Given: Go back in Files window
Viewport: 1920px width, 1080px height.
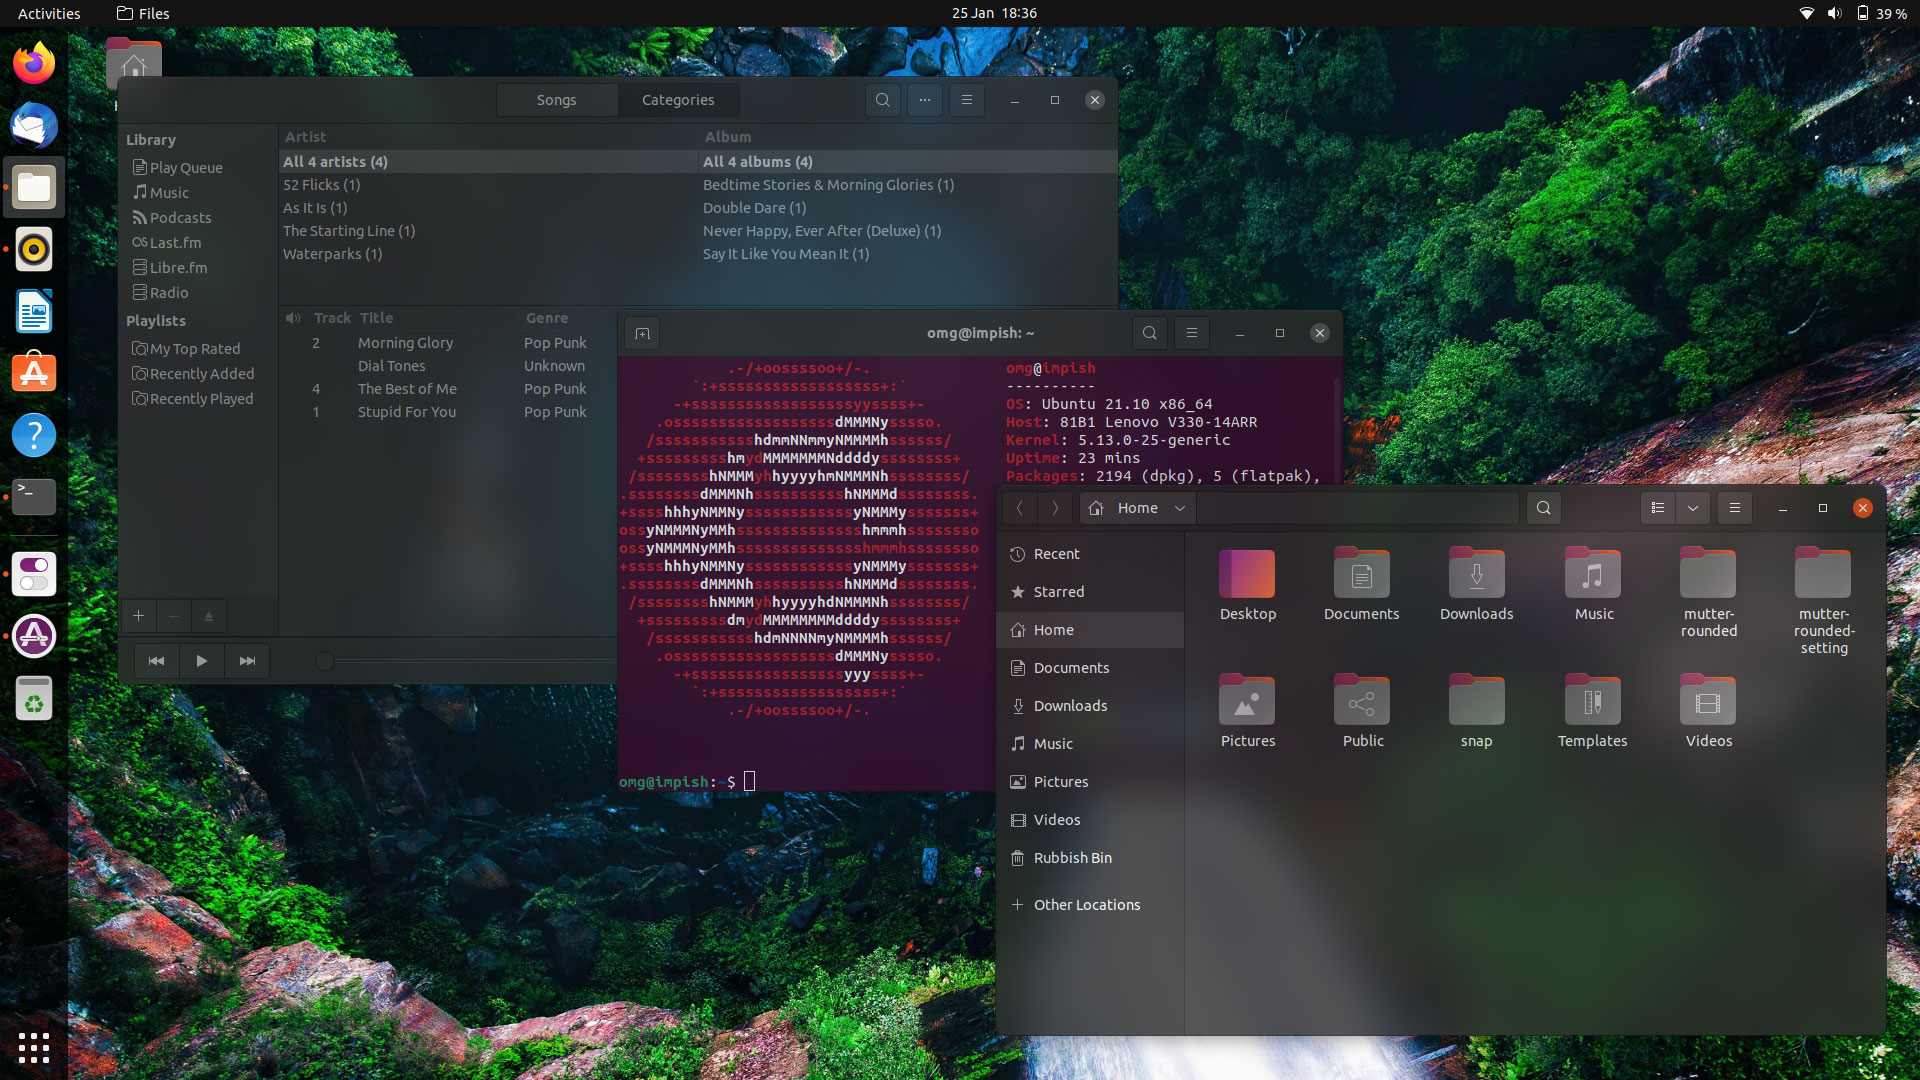Looking at the screenshot, I should [1019, 508].
